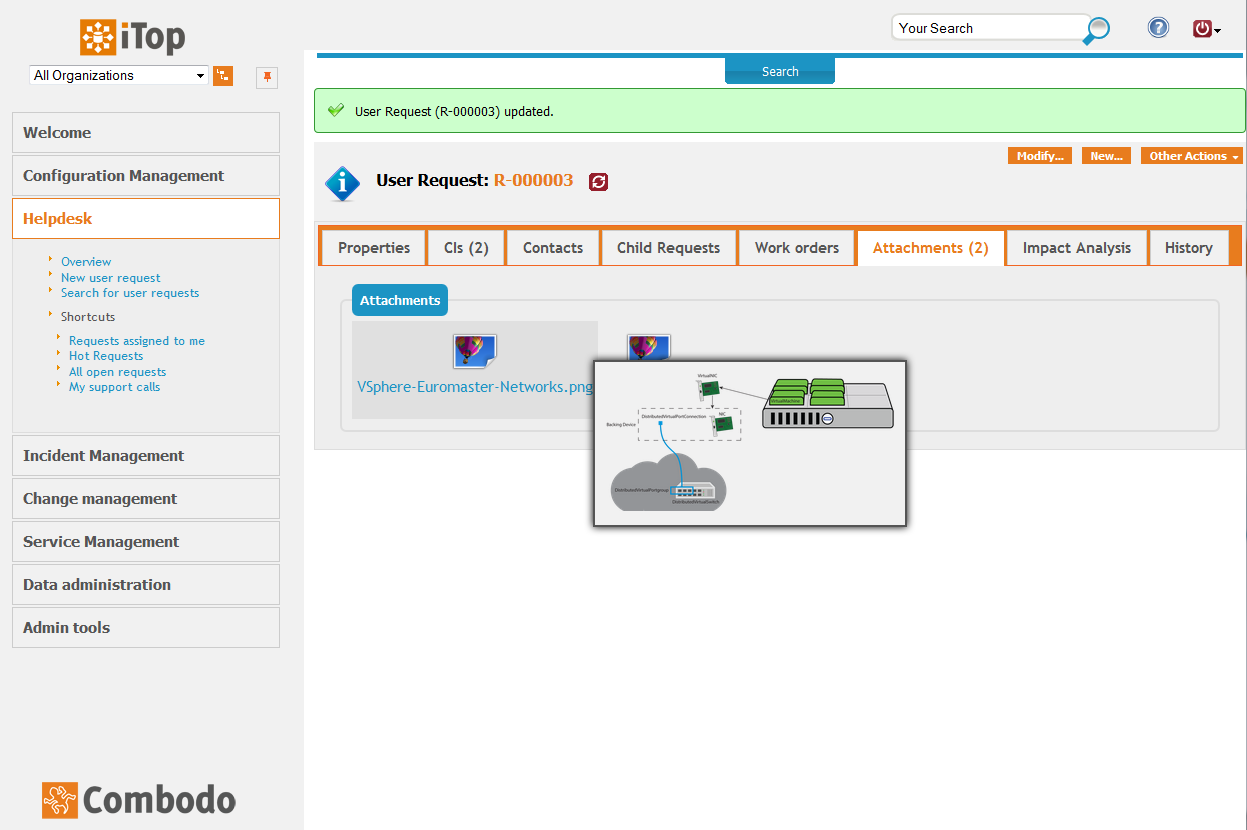The image size is (1247, 830).
Task: Click the pin menu icon
Action: [267, 77]
